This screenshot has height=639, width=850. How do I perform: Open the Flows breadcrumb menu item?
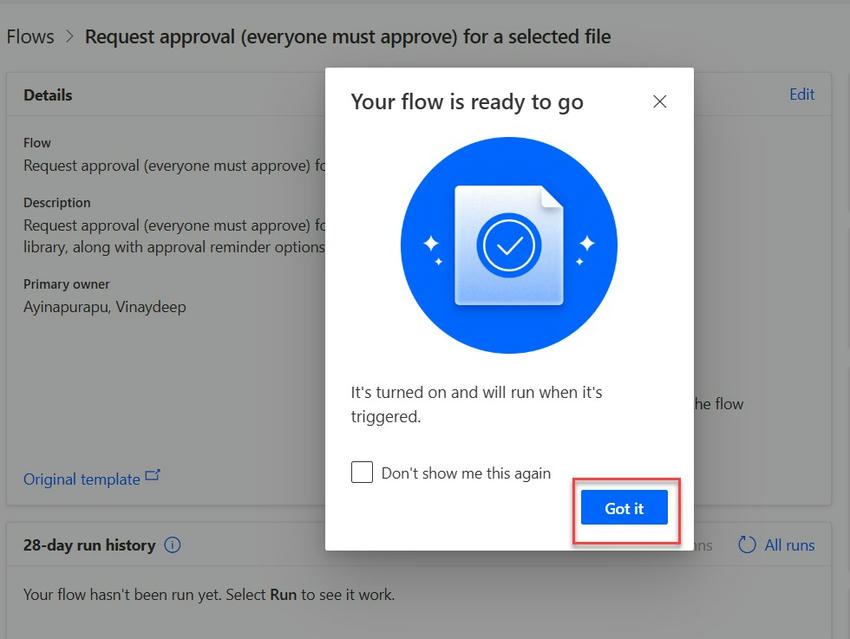[x=29, y=36]
